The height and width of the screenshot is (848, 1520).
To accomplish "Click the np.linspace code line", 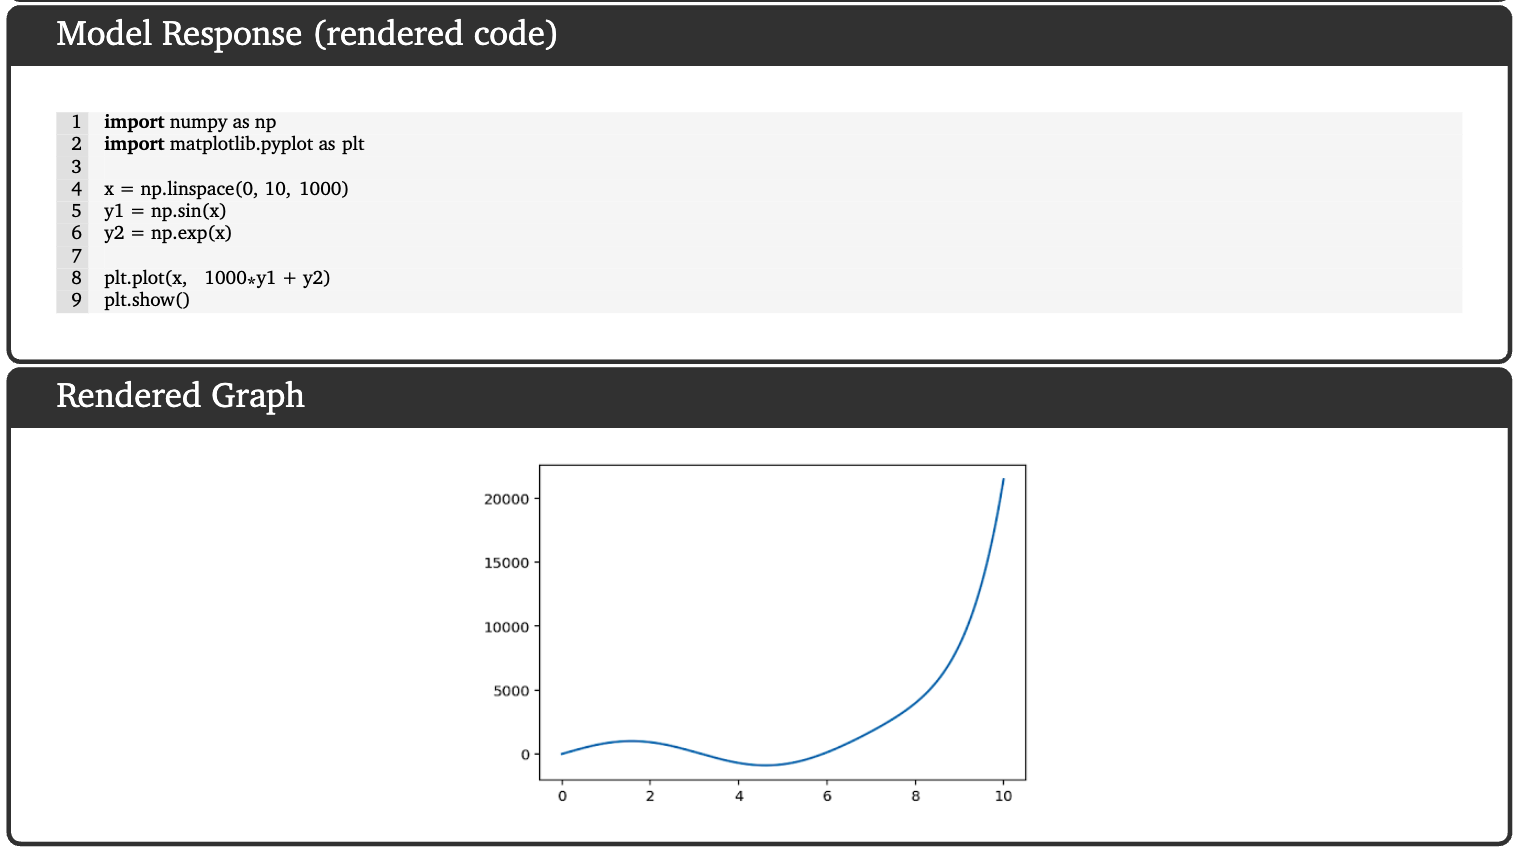I will 226,189.
